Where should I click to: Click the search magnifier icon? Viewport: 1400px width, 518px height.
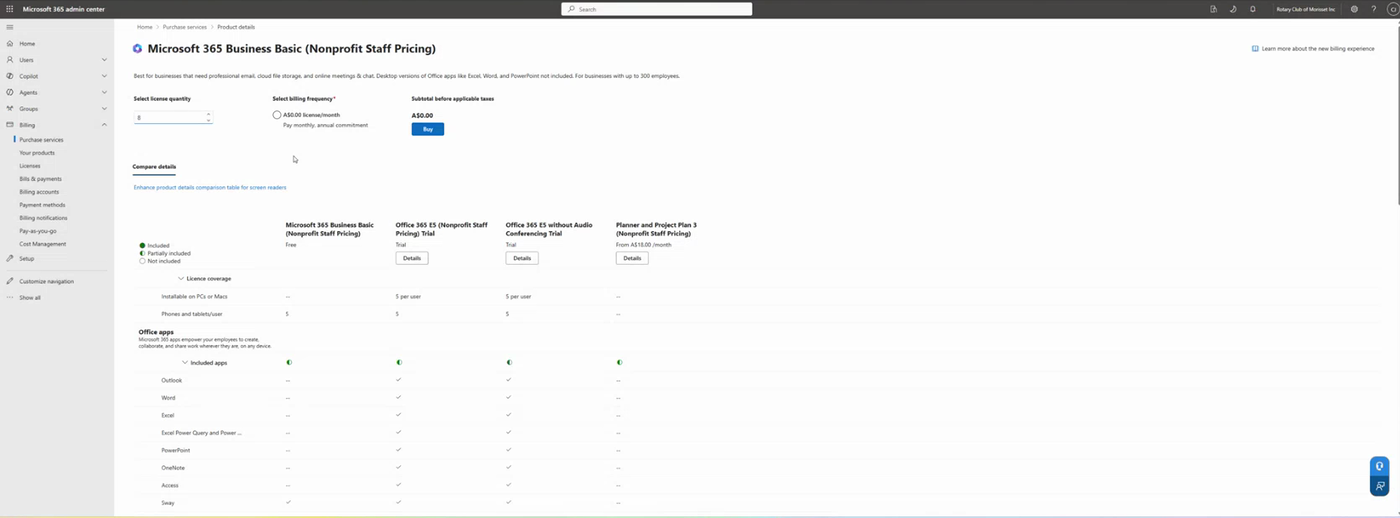coord(571,9)
